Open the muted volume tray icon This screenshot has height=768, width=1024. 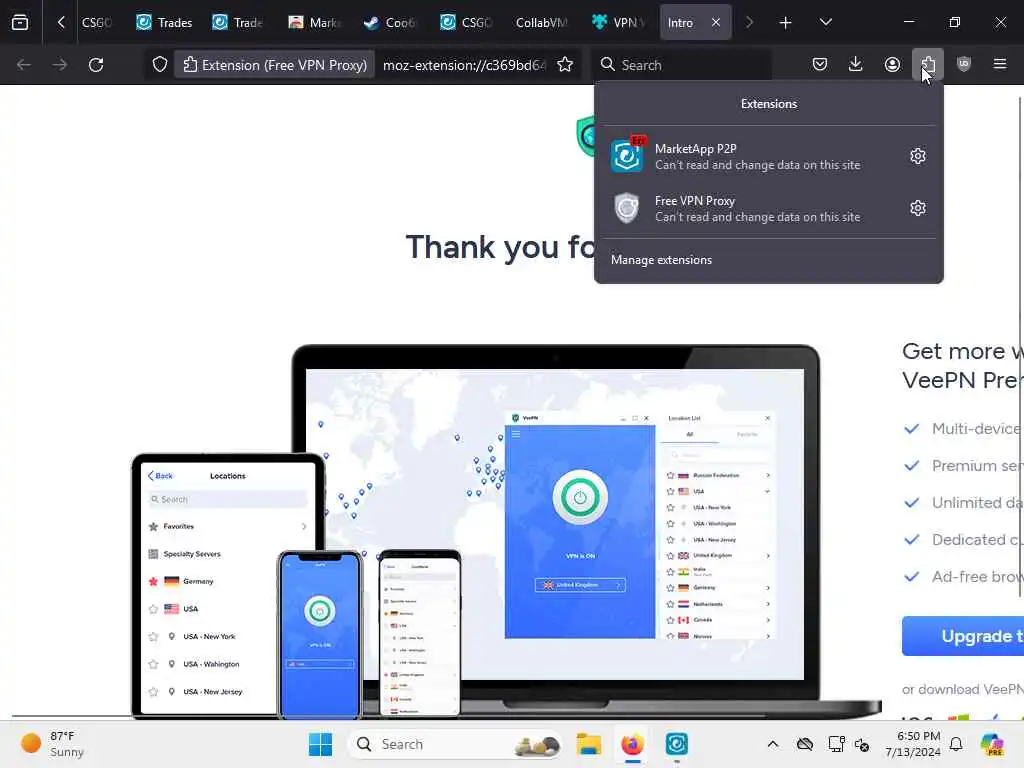pos(862,744)
